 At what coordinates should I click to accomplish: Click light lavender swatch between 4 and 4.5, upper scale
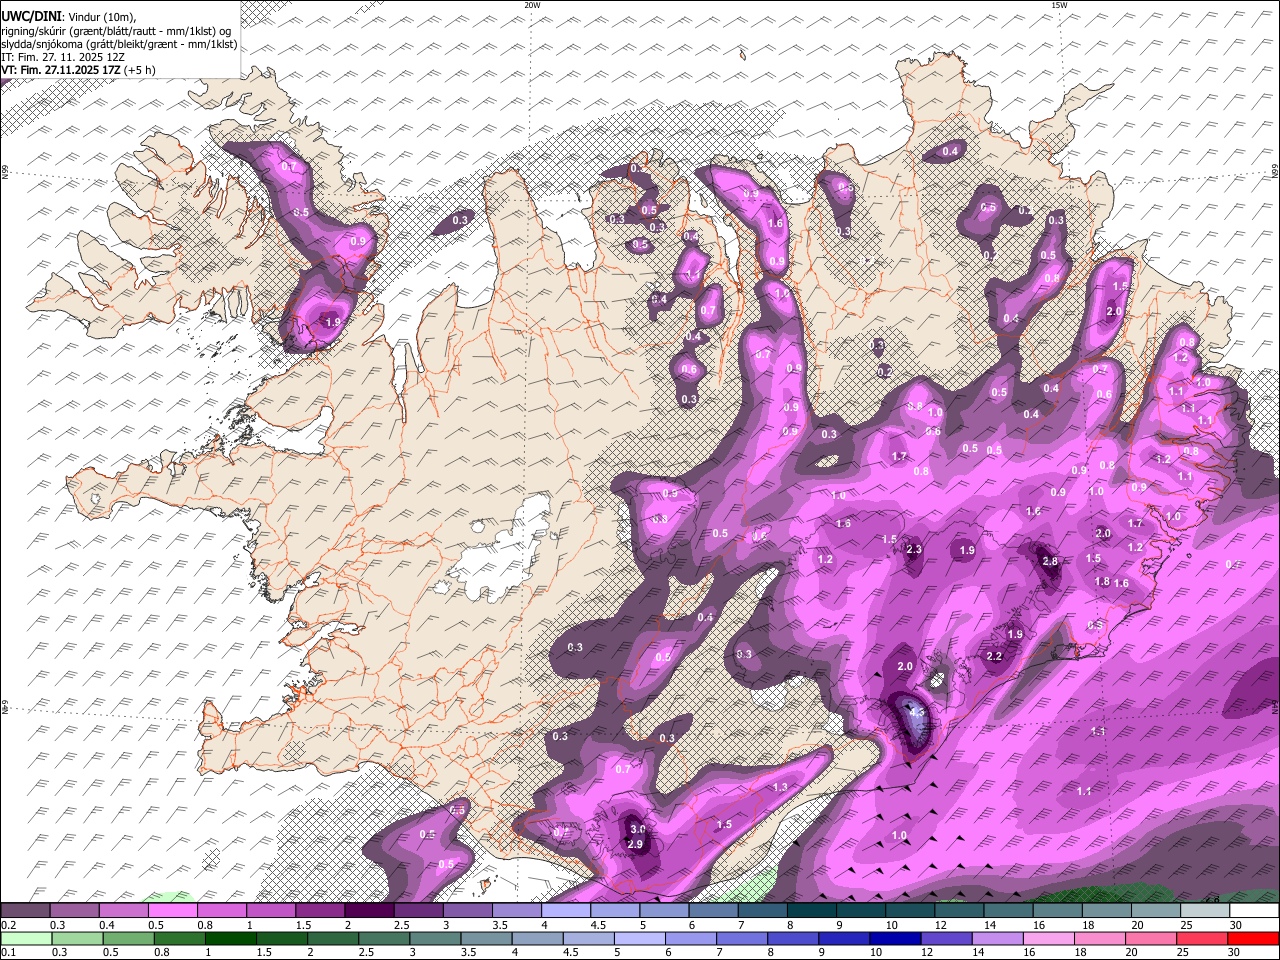[566, 911]
